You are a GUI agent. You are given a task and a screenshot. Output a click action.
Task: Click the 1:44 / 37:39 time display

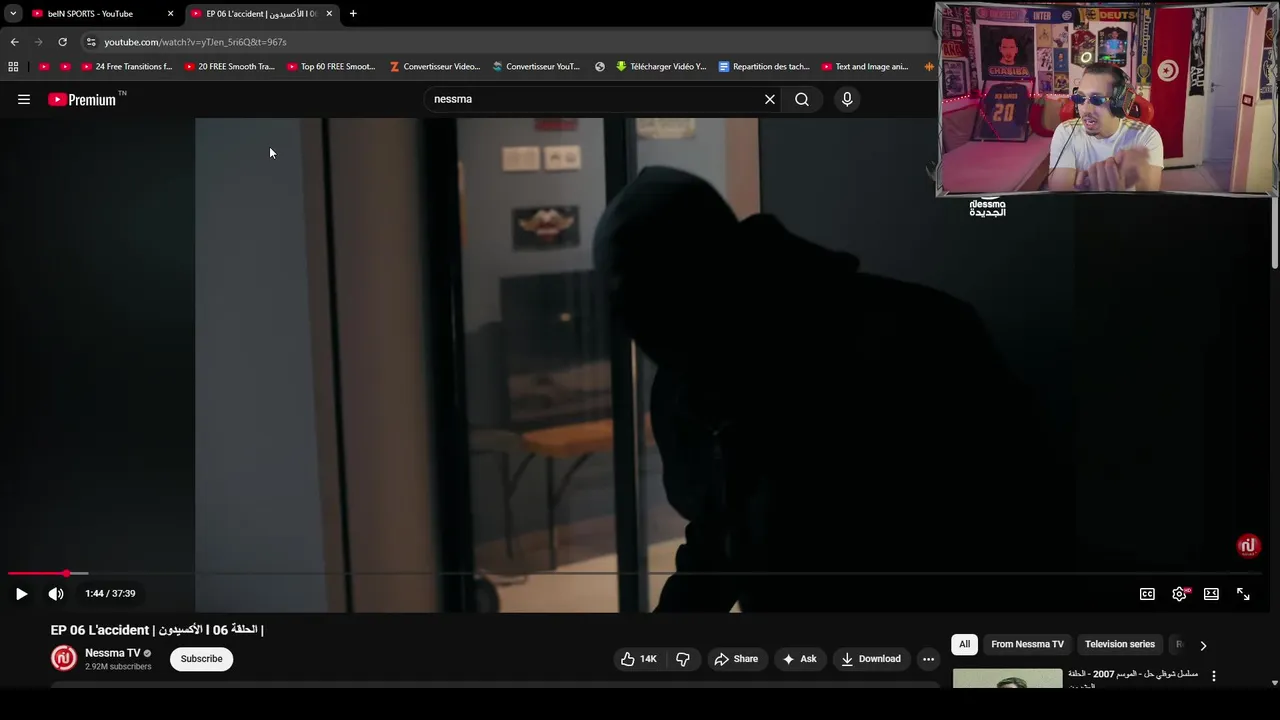pyautogui.click(x=110, y=594)
